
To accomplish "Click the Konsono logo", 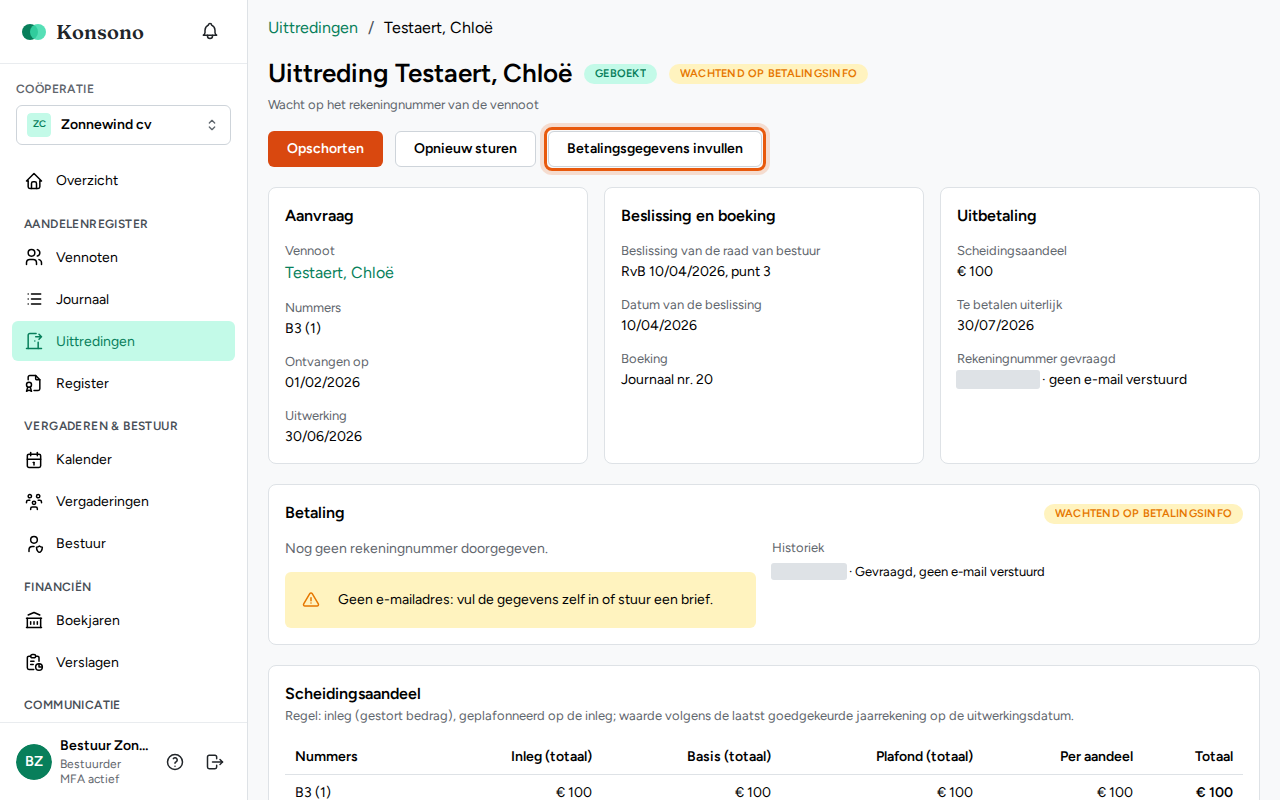I will (x=83, y=32).
